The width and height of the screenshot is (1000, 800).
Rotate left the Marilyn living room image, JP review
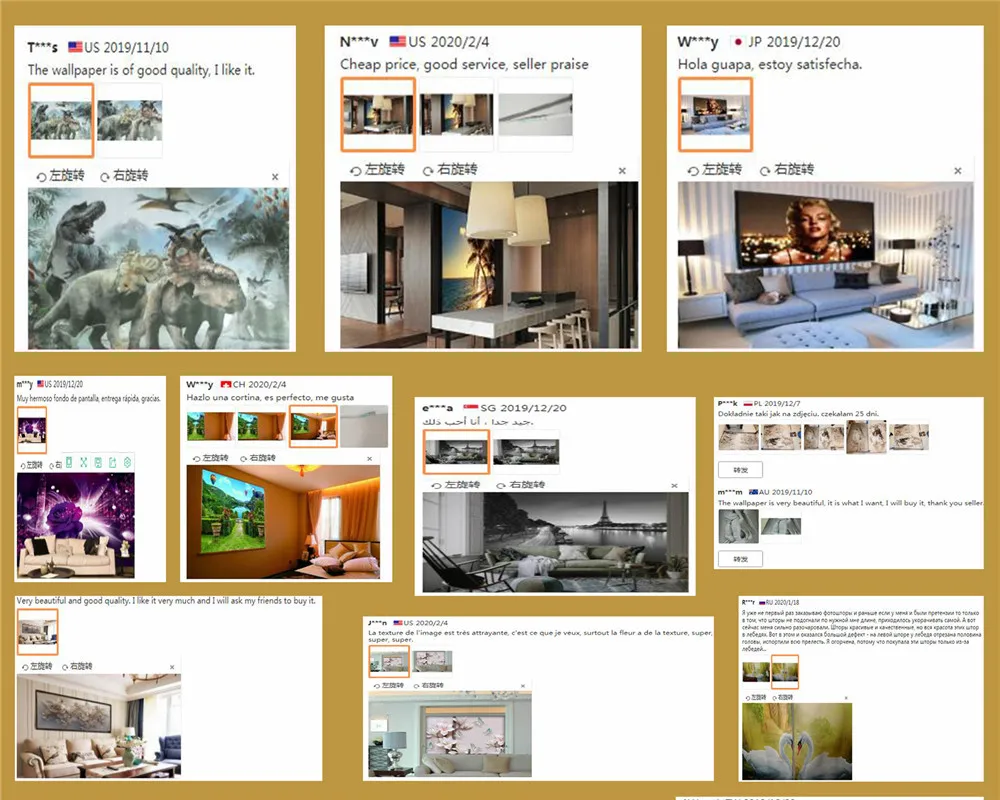point(714,170)
